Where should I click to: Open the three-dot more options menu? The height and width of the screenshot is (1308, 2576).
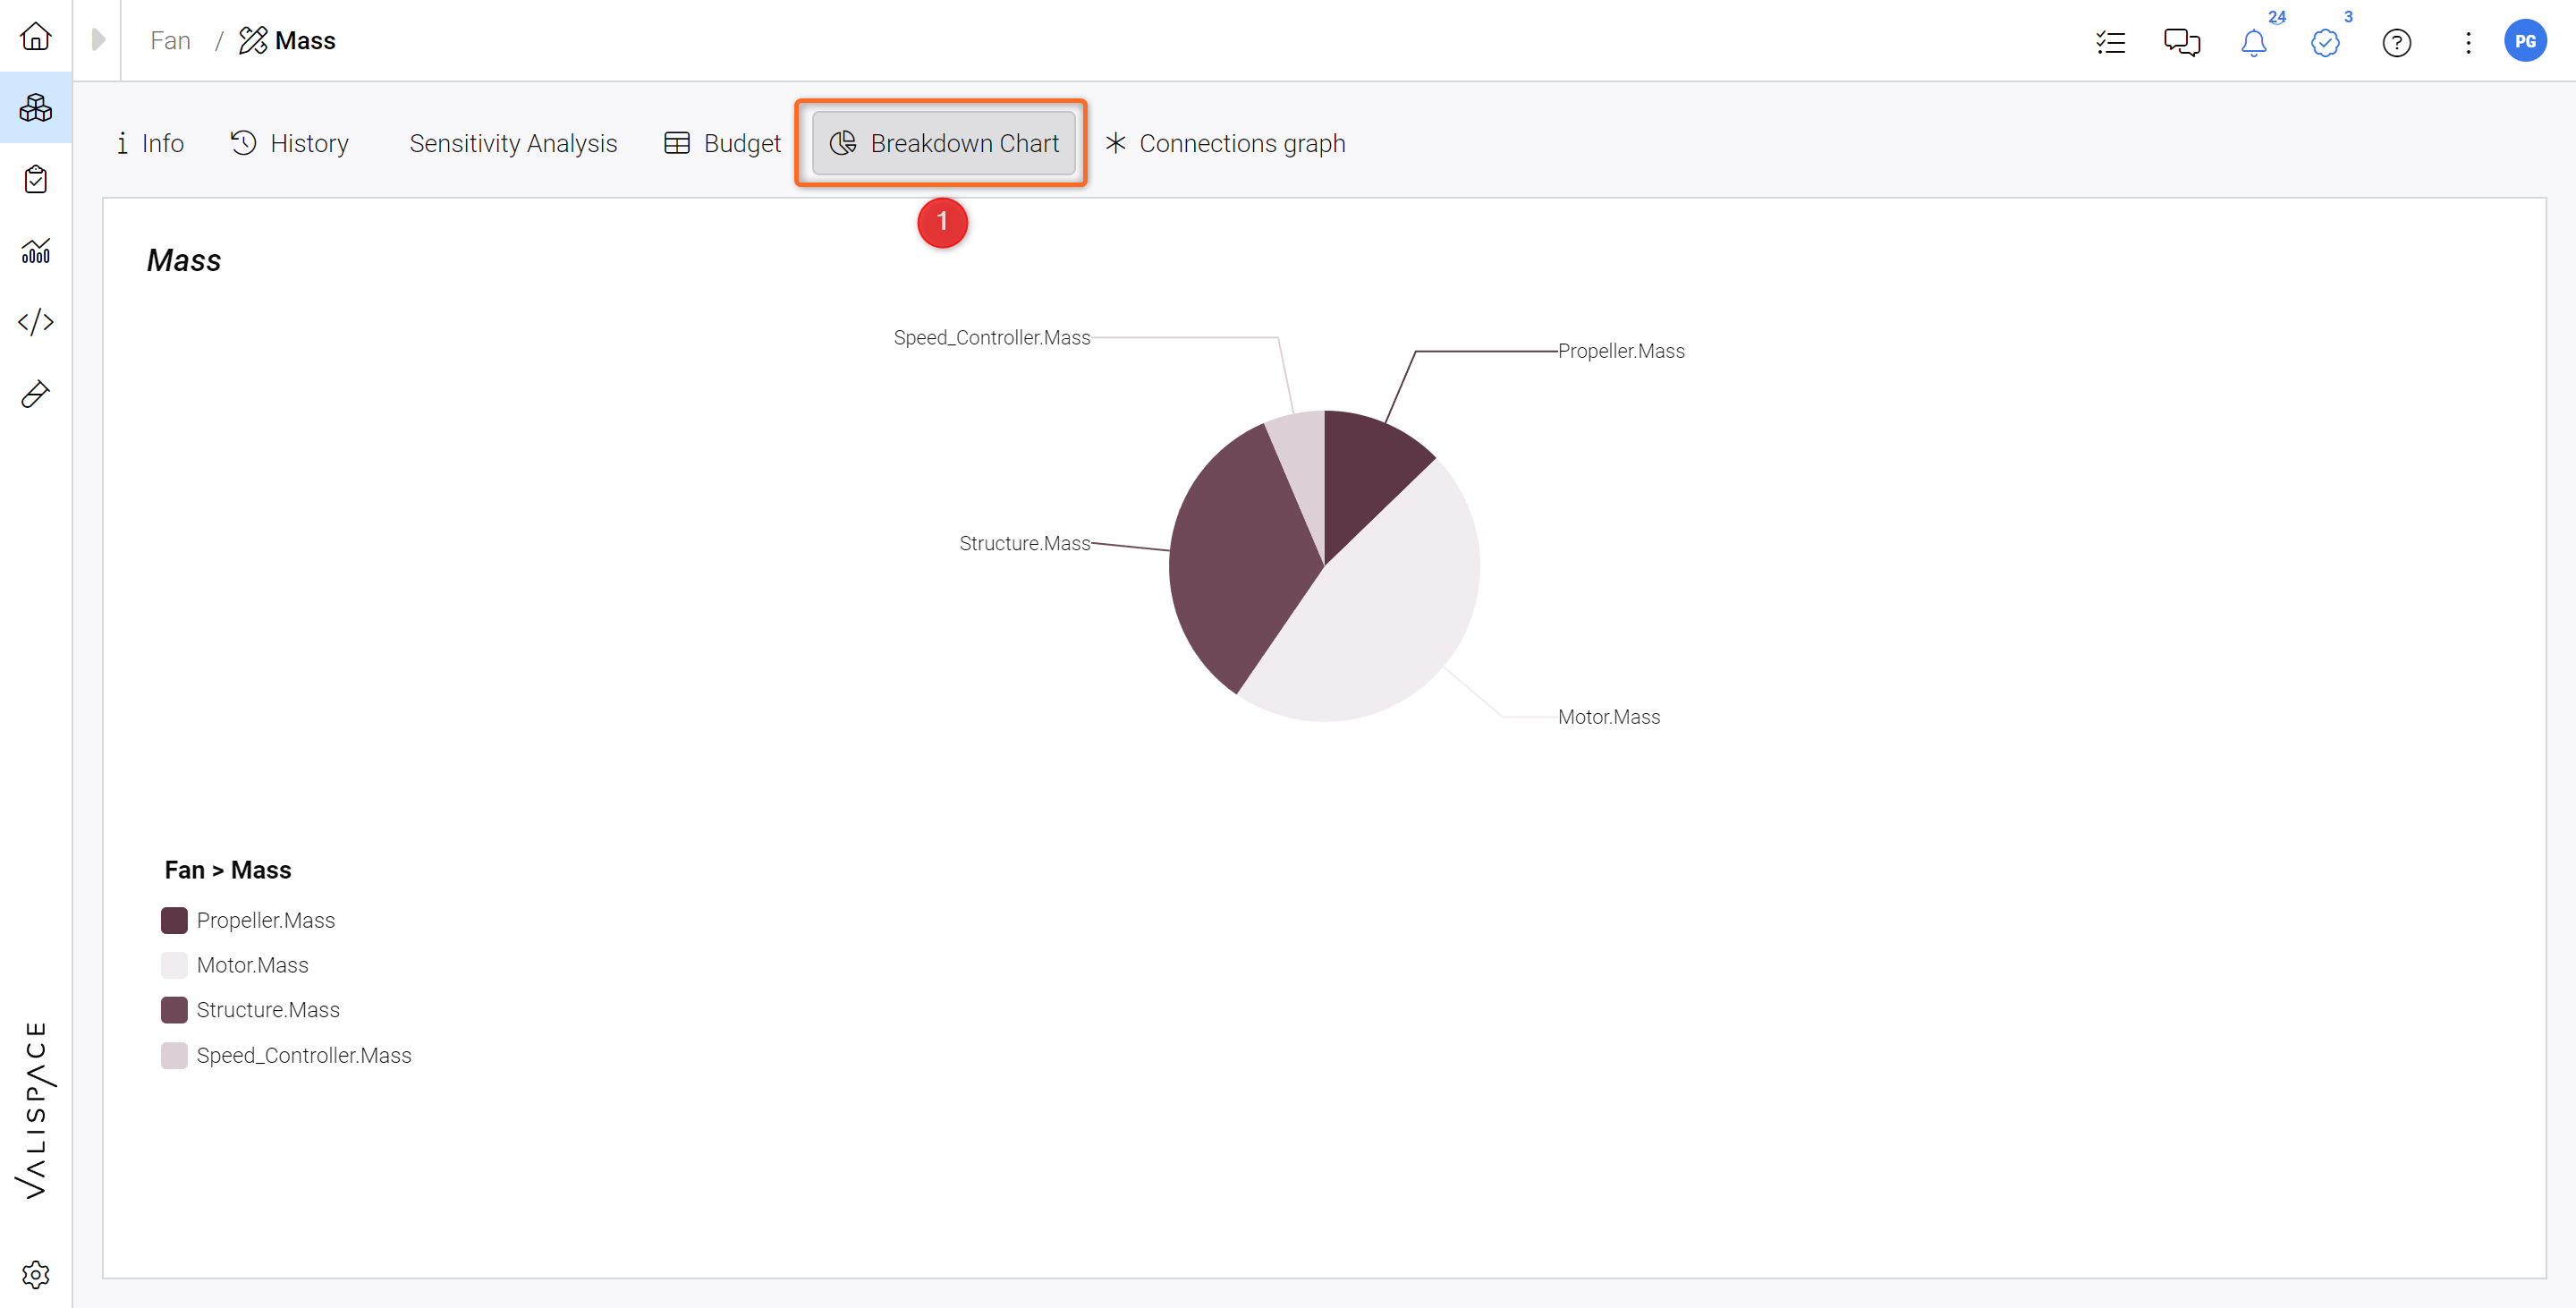click(x=2468, y=42)
